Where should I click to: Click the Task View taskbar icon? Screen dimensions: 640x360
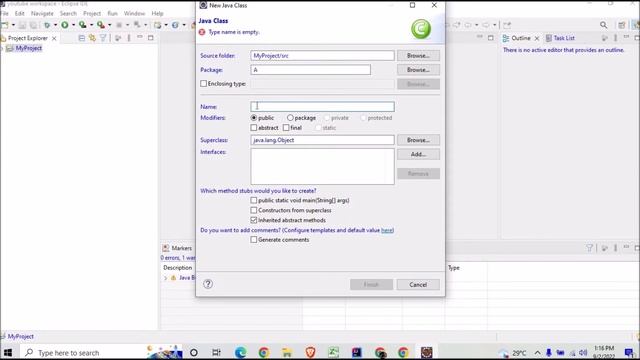[x=216, y=352]
